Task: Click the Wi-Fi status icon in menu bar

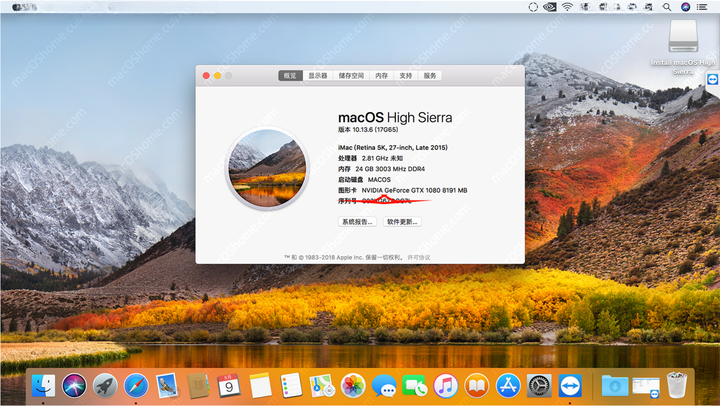Action: [x=568, y=7]
